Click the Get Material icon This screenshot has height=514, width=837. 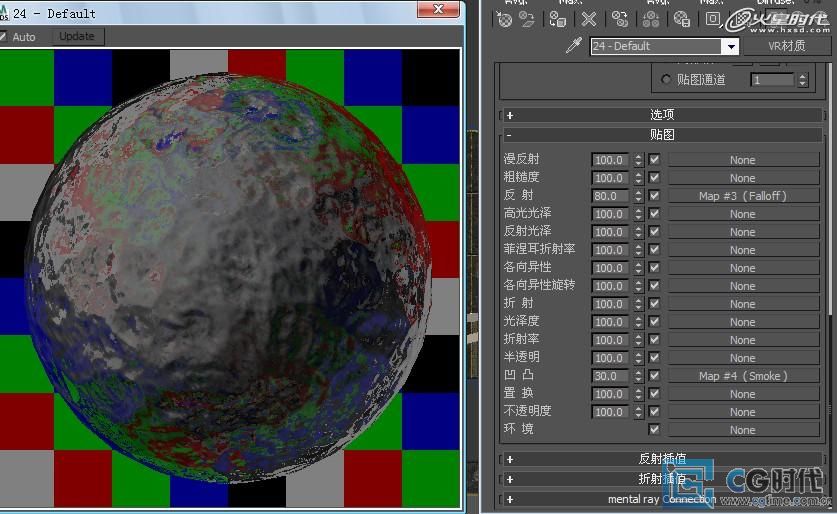tap(504, 20)
